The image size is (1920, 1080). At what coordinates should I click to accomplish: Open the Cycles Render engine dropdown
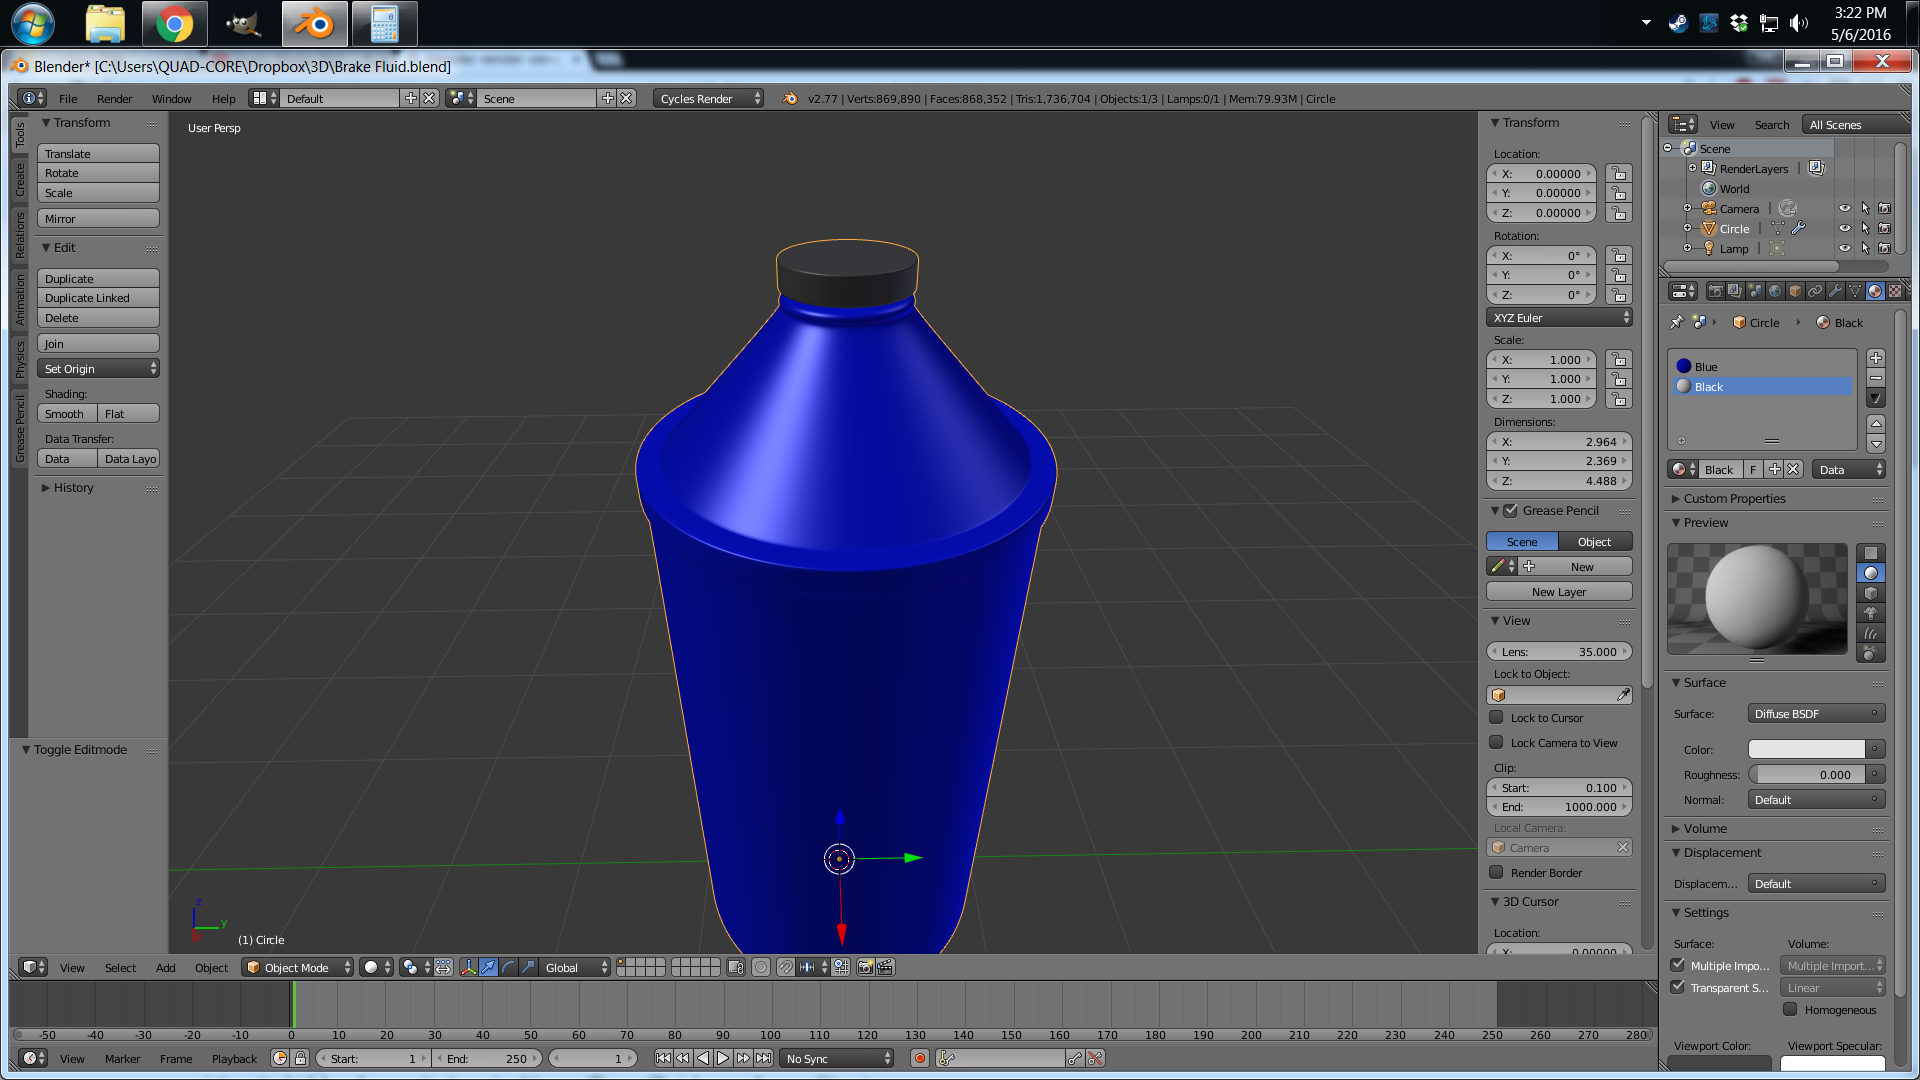click(709, 98)
